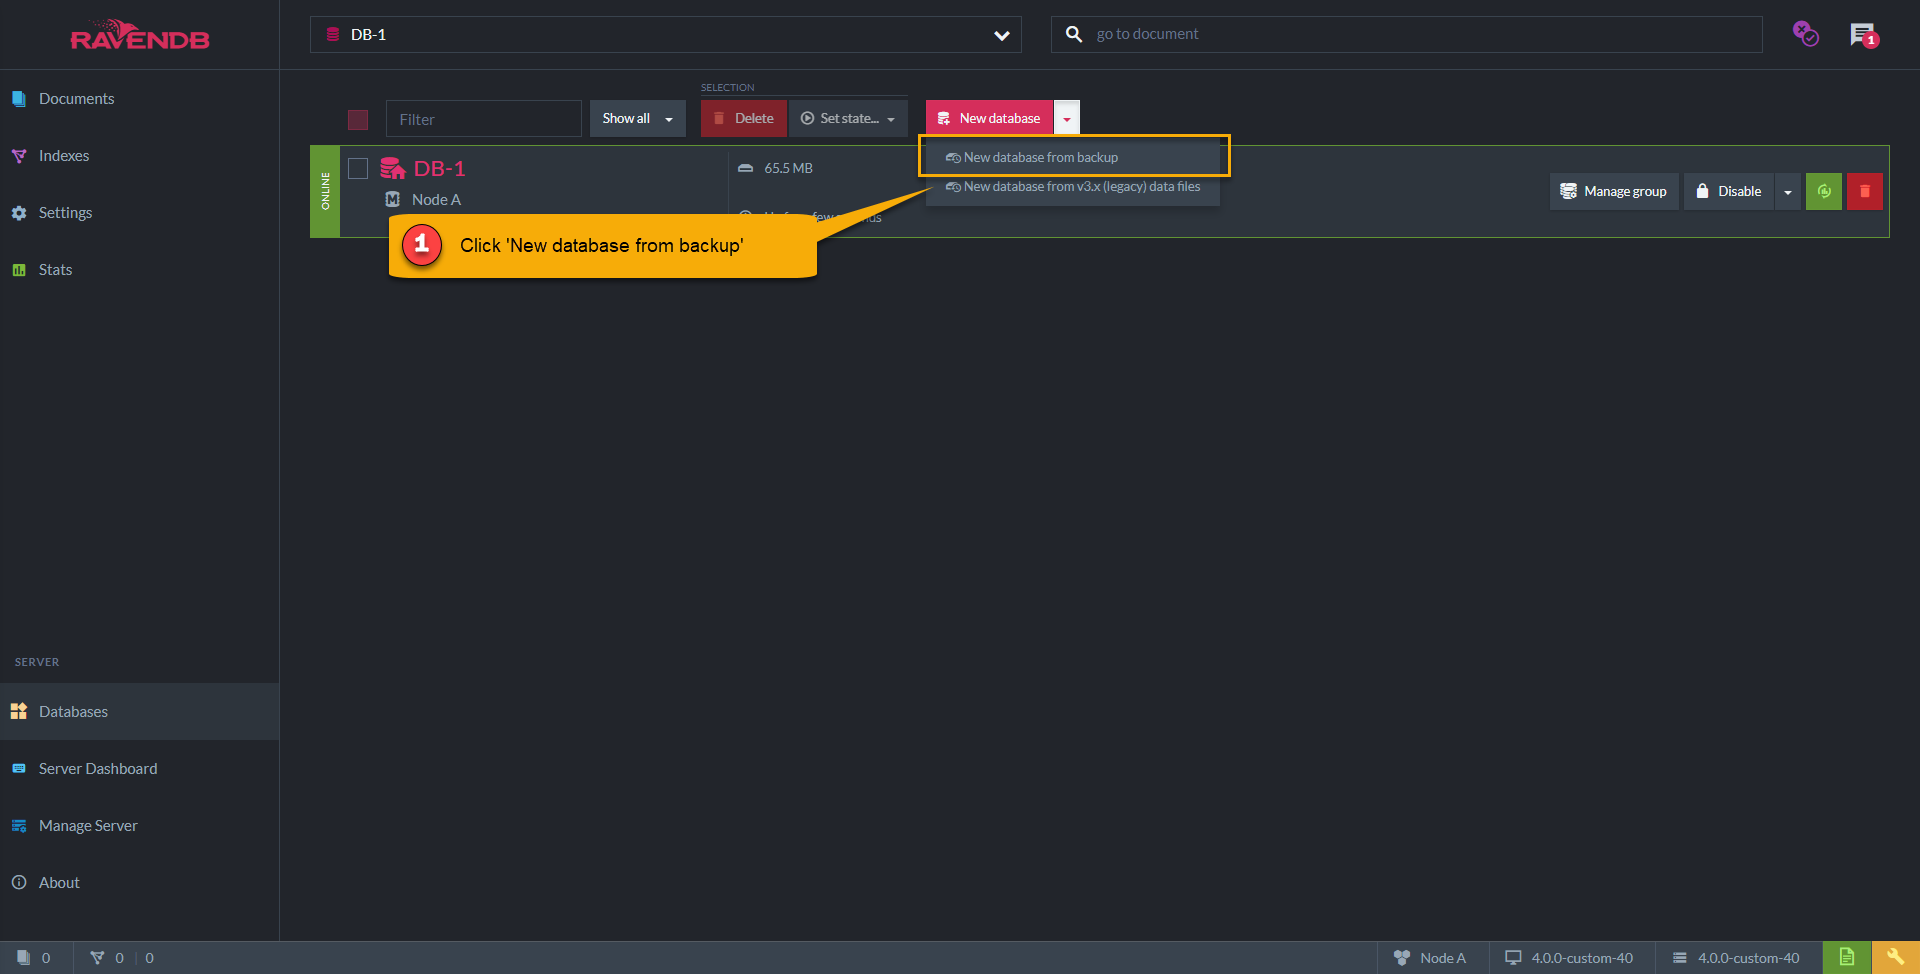Click the Disable database button
The image size is (1920, 974).
pos(1729,192)
